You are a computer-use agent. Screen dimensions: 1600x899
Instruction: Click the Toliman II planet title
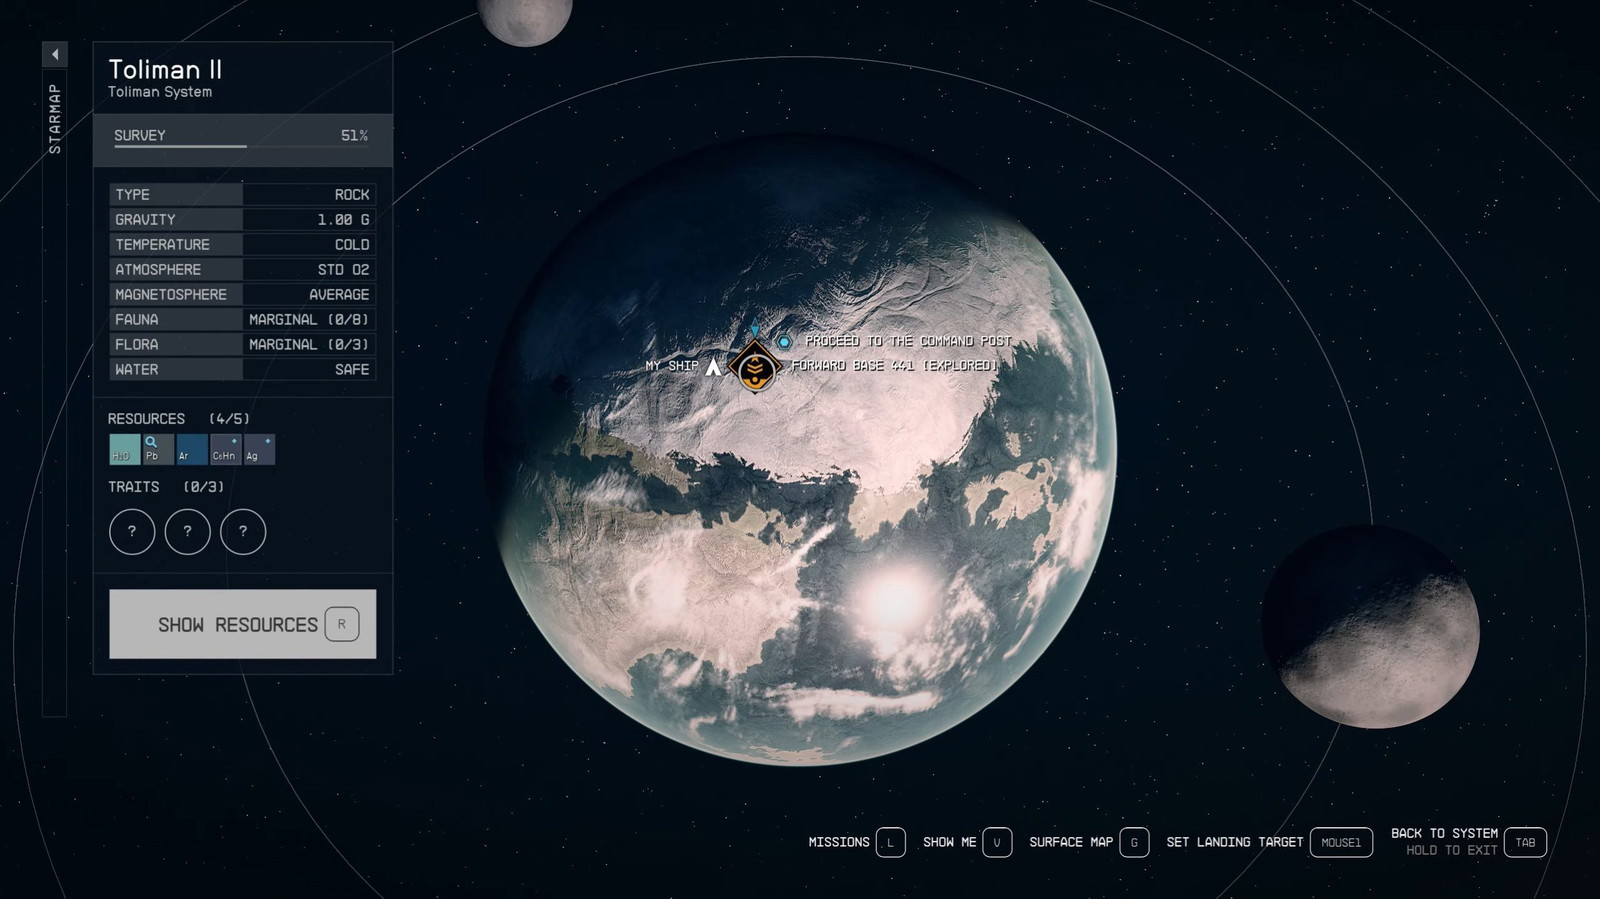pos(165,69)
